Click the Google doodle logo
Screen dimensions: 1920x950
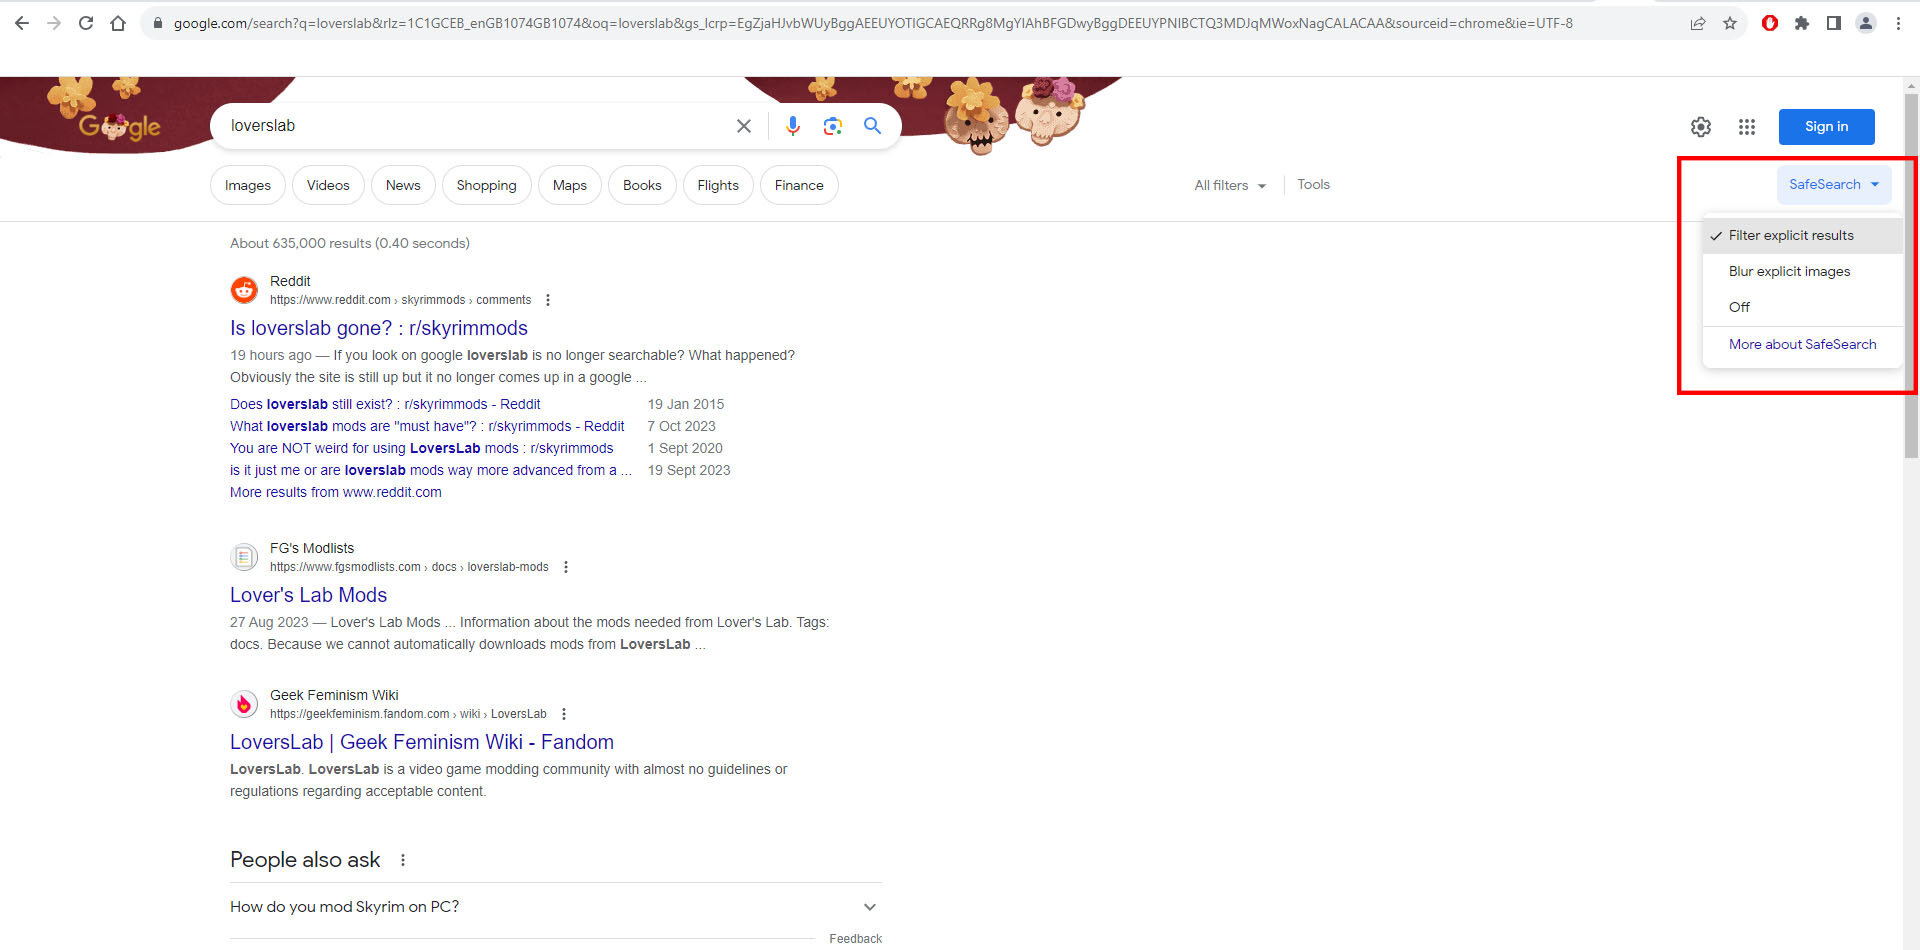click(119, 127)
